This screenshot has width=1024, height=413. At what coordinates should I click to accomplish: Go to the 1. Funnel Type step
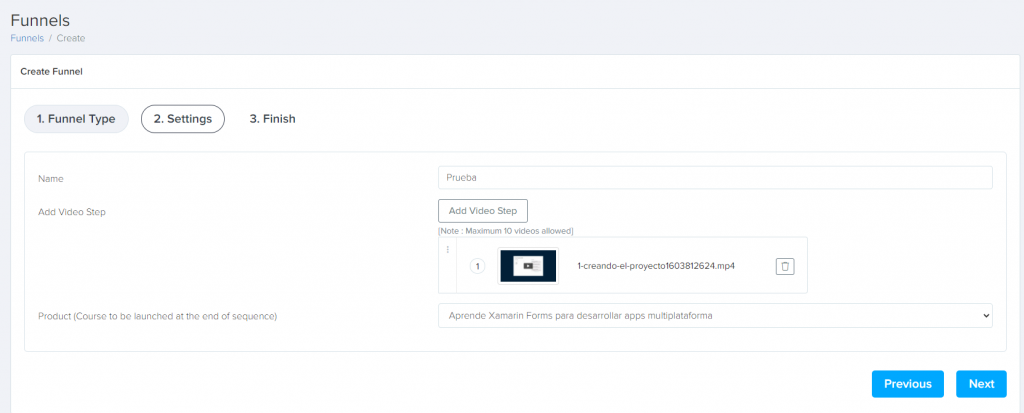[x=76, y=119]
